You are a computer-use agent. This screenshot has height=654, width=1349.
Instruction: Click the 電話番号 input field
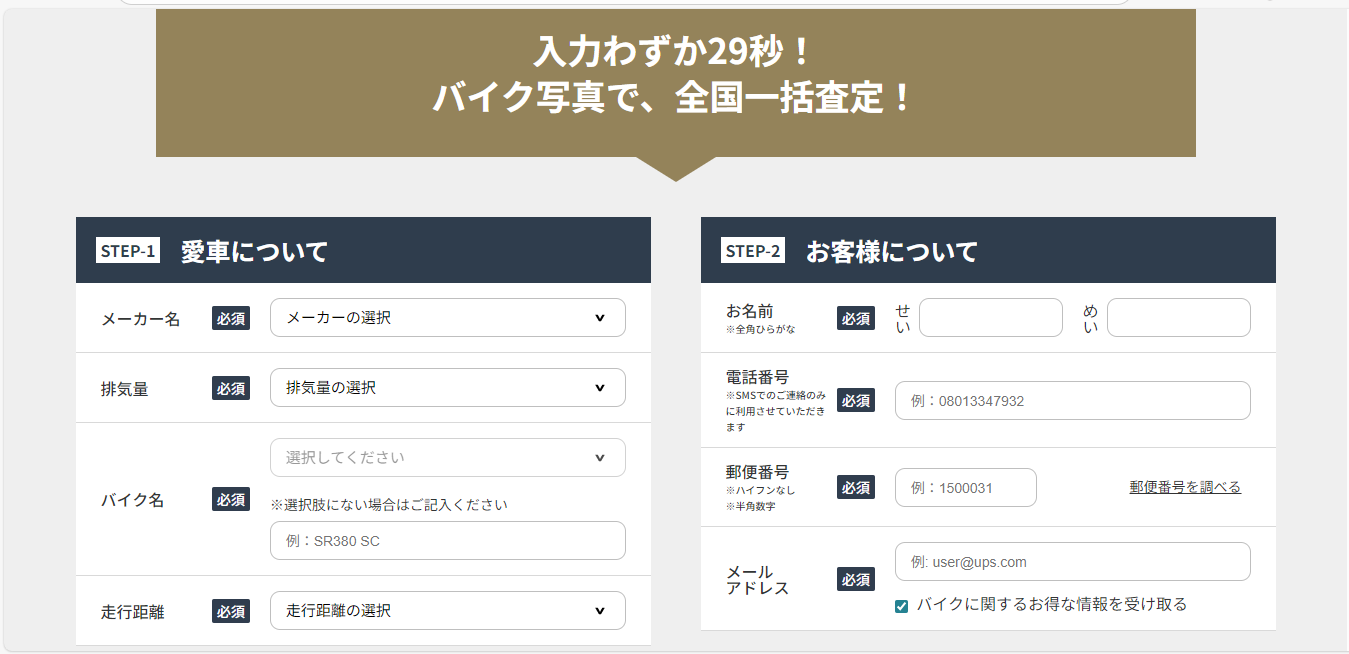click(1073, 400)
